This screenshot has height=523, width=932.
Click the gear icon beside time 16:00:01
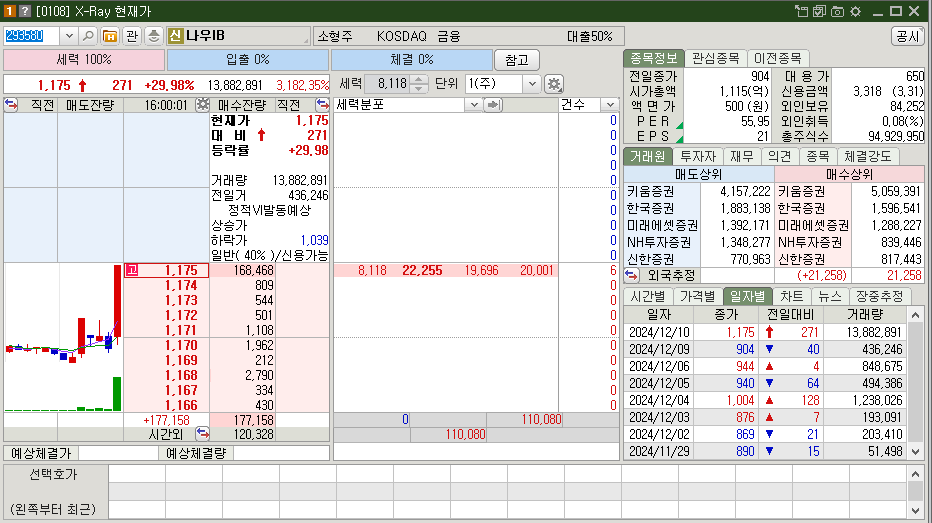point(203,105)
